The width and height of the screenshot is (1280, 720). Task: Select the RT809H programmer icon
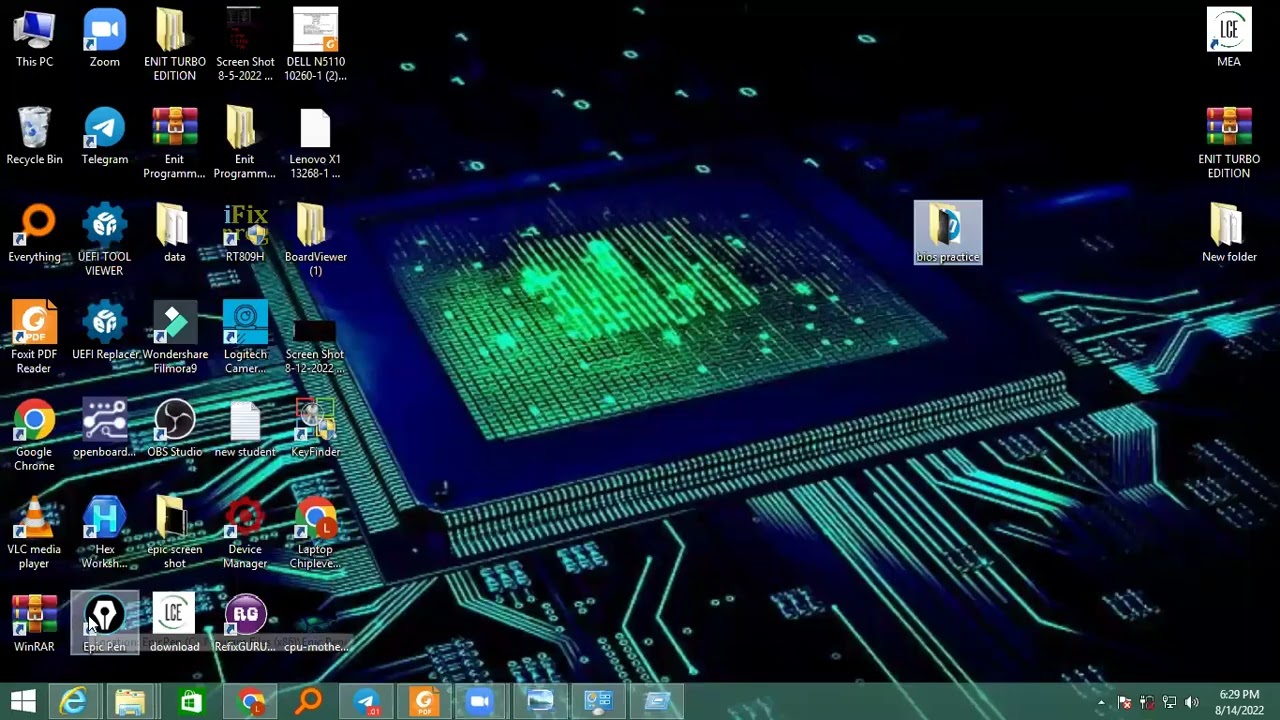[x=245, y=234]
